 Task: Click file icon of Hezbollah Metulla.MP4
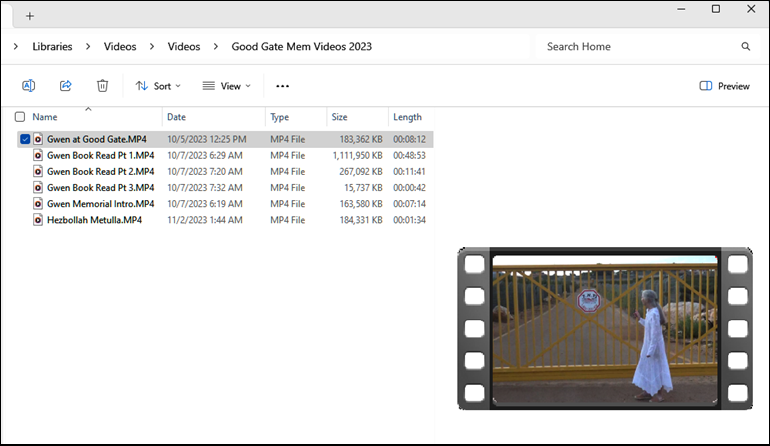38,220
